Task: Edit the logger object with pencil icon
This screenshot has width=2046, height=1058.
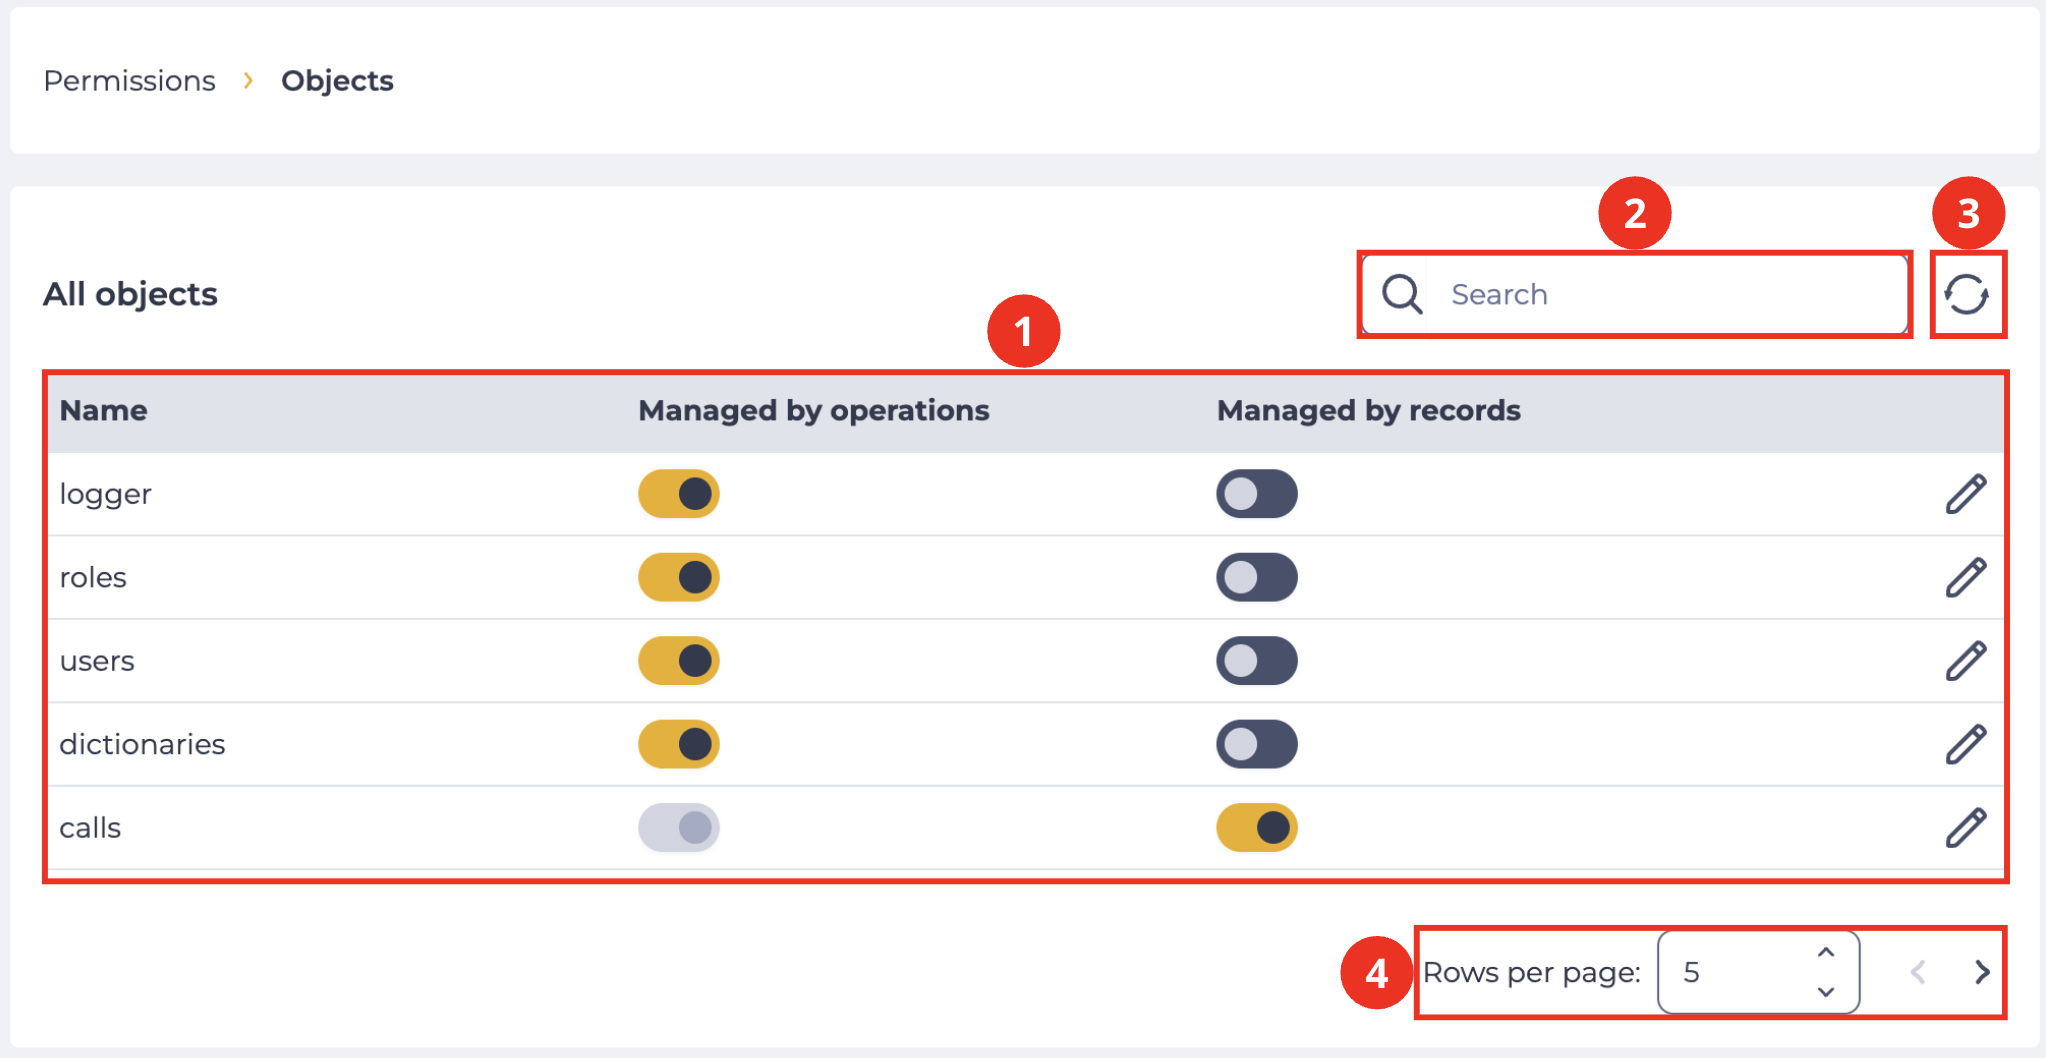Action: (x=1966, y=494)
